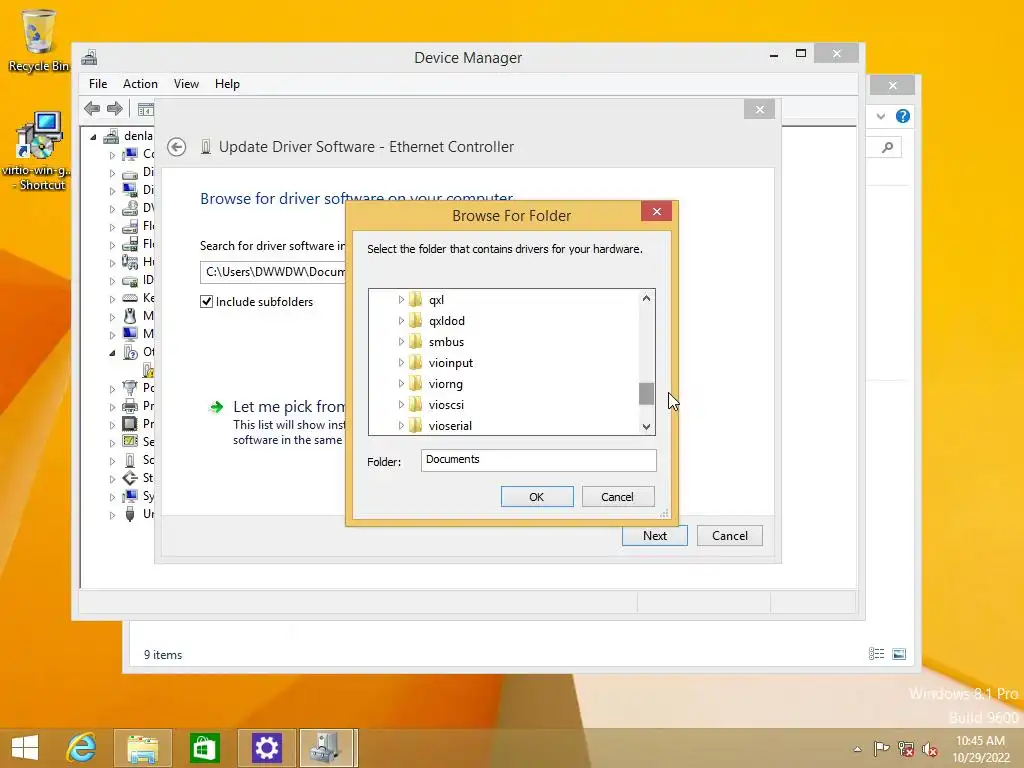Switch Explorer to large icons view
Image resolution: width=1024 pixels, height=768 pixels.
899,654
